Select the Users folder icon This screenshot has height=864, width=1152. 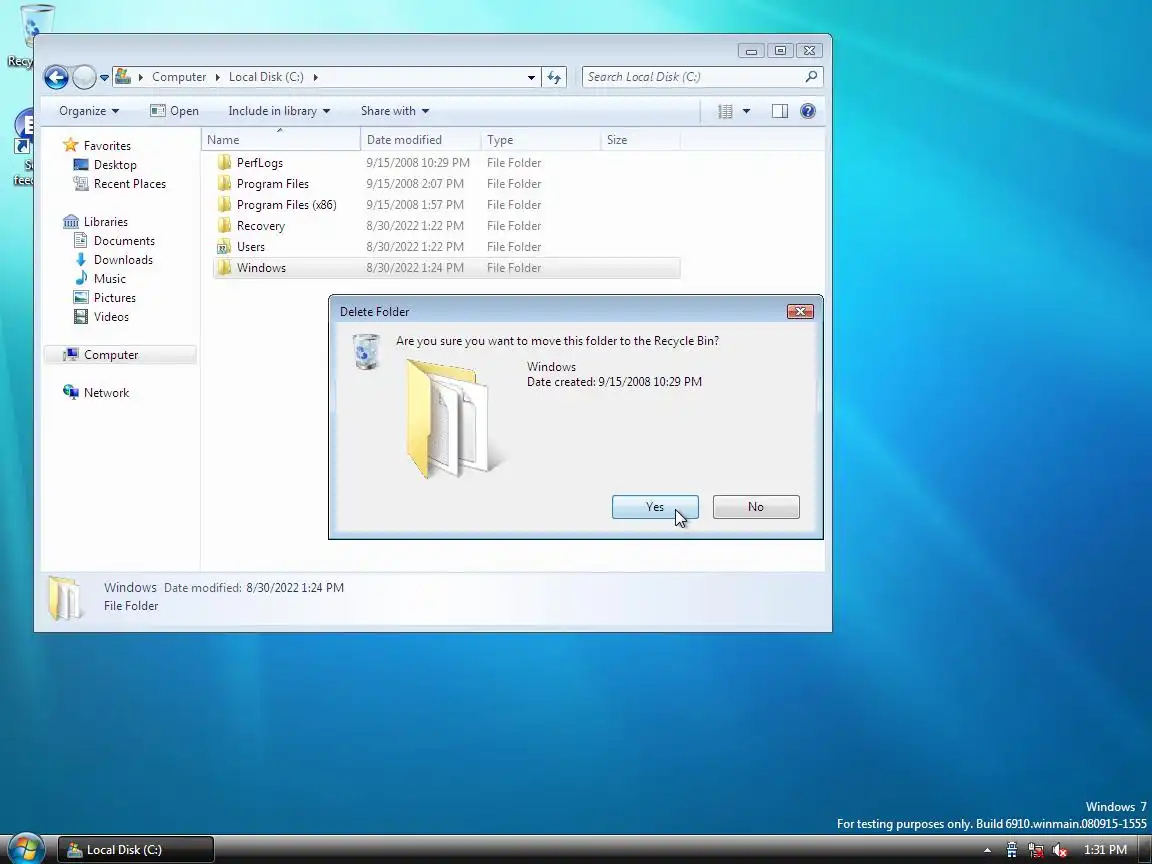pyautogui.click(x=224, y=247)
